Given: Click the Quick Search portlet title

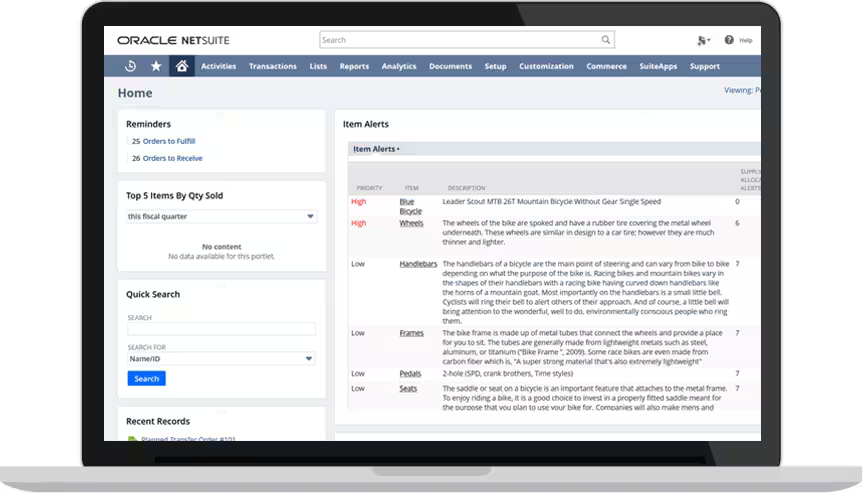Looking at the screenshot, I should coord(153,294).
